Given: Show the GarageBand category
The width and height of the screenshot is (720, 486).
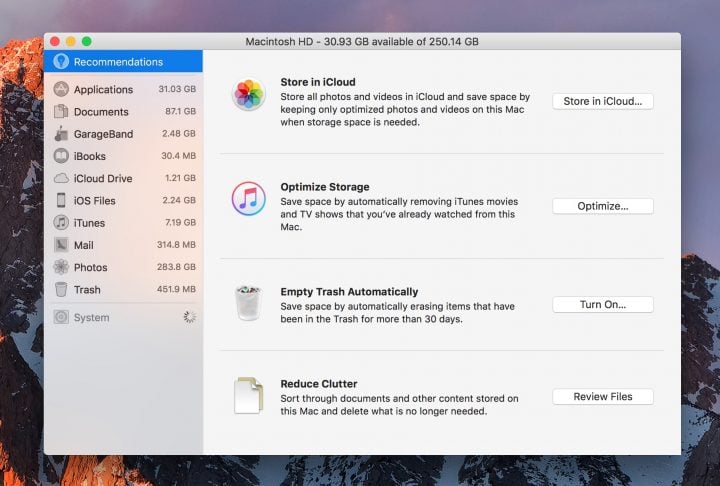Looking at the screenshot, I should [123, 134].
